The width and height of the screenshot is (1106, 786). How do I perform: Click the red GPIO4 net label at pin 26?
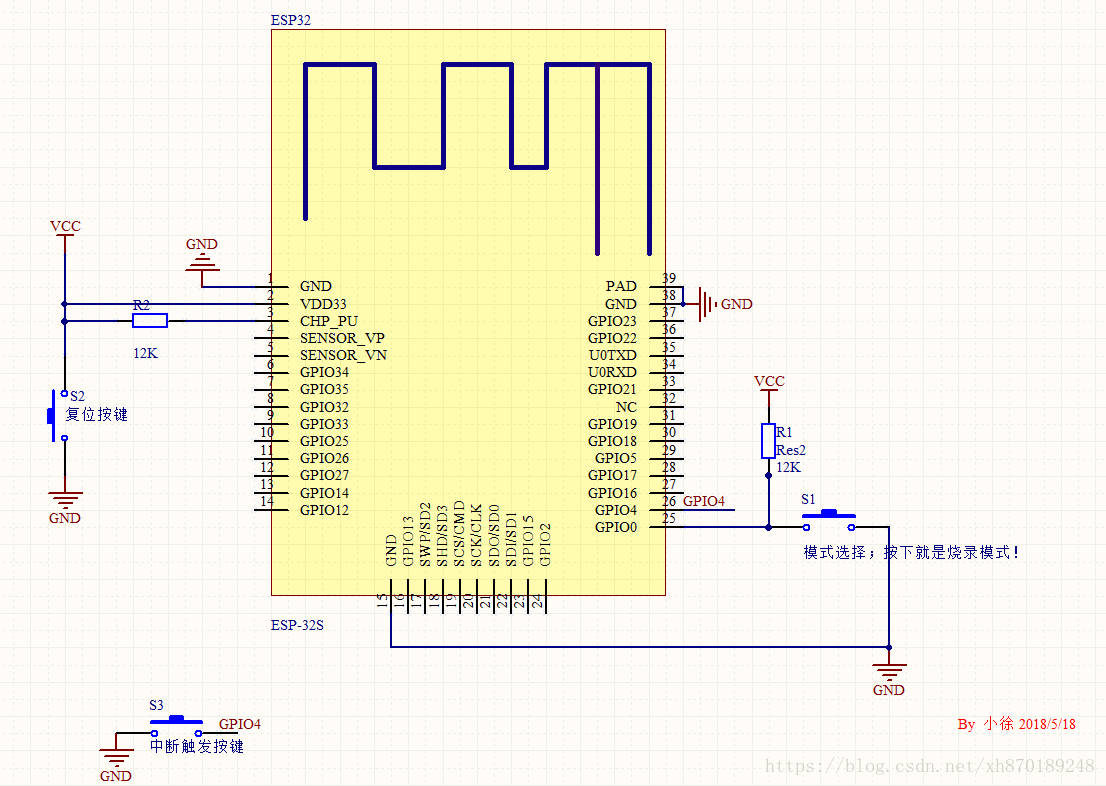tap(703, 501)
